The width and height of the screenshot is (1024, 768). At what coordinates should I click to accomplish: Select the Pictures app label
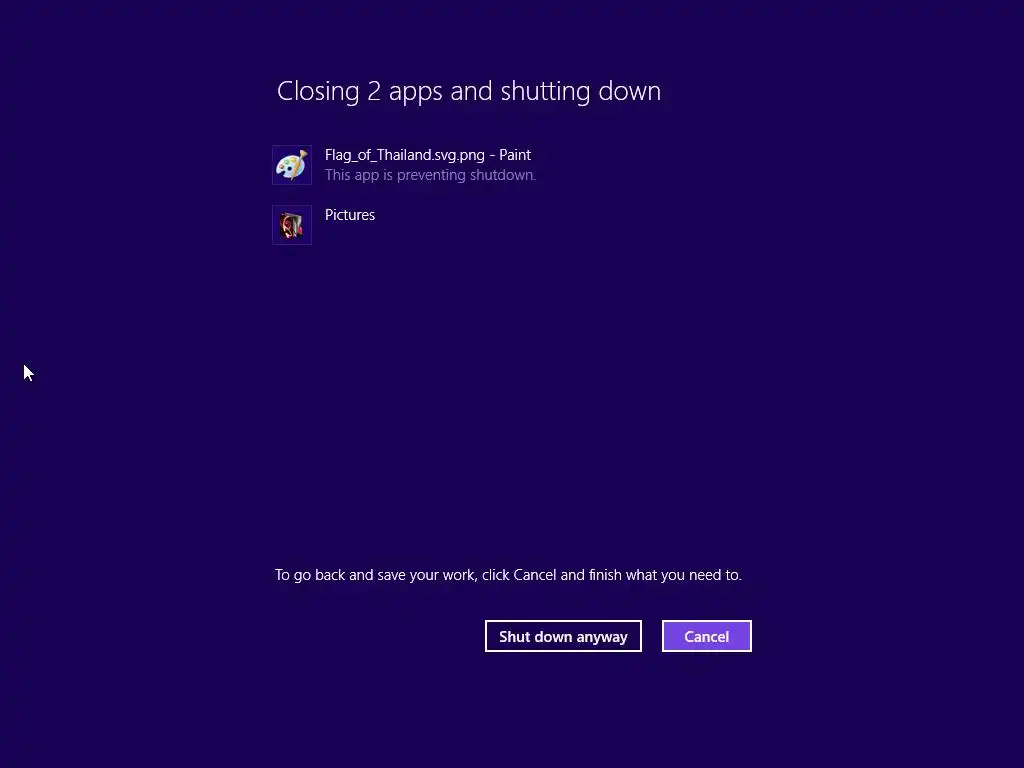350,215
